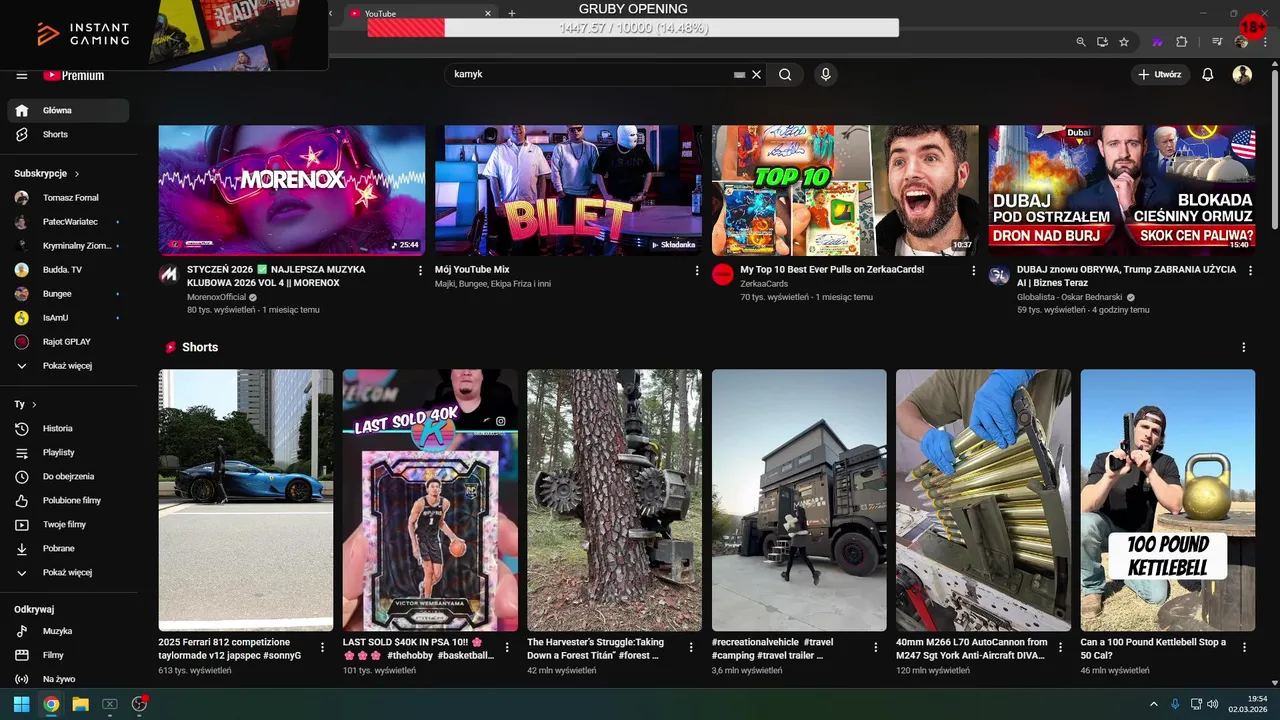The width and height of the screenshot is (1280, 720).
Task: Open options for STYCZEŃ 2026 MORENOX video
Action: click(x=420, y=271)
